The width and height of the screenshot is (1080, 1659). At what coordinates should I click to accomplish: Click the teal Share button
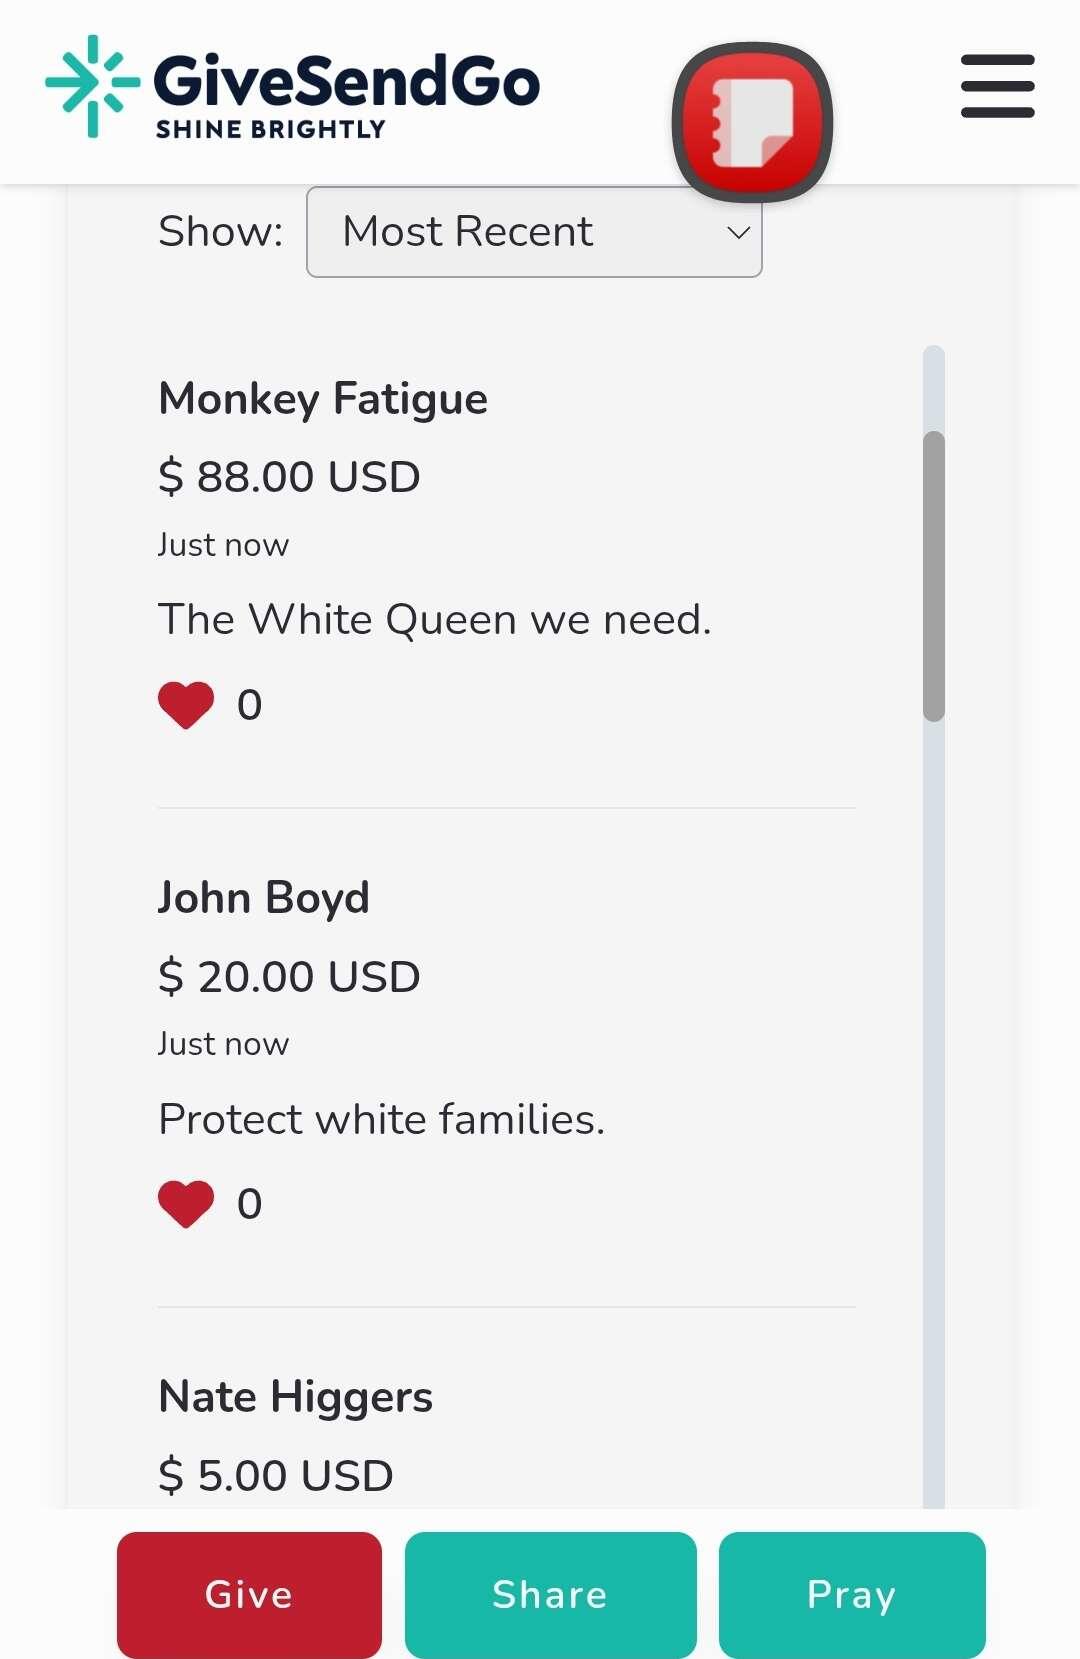tap(550, 1594)
